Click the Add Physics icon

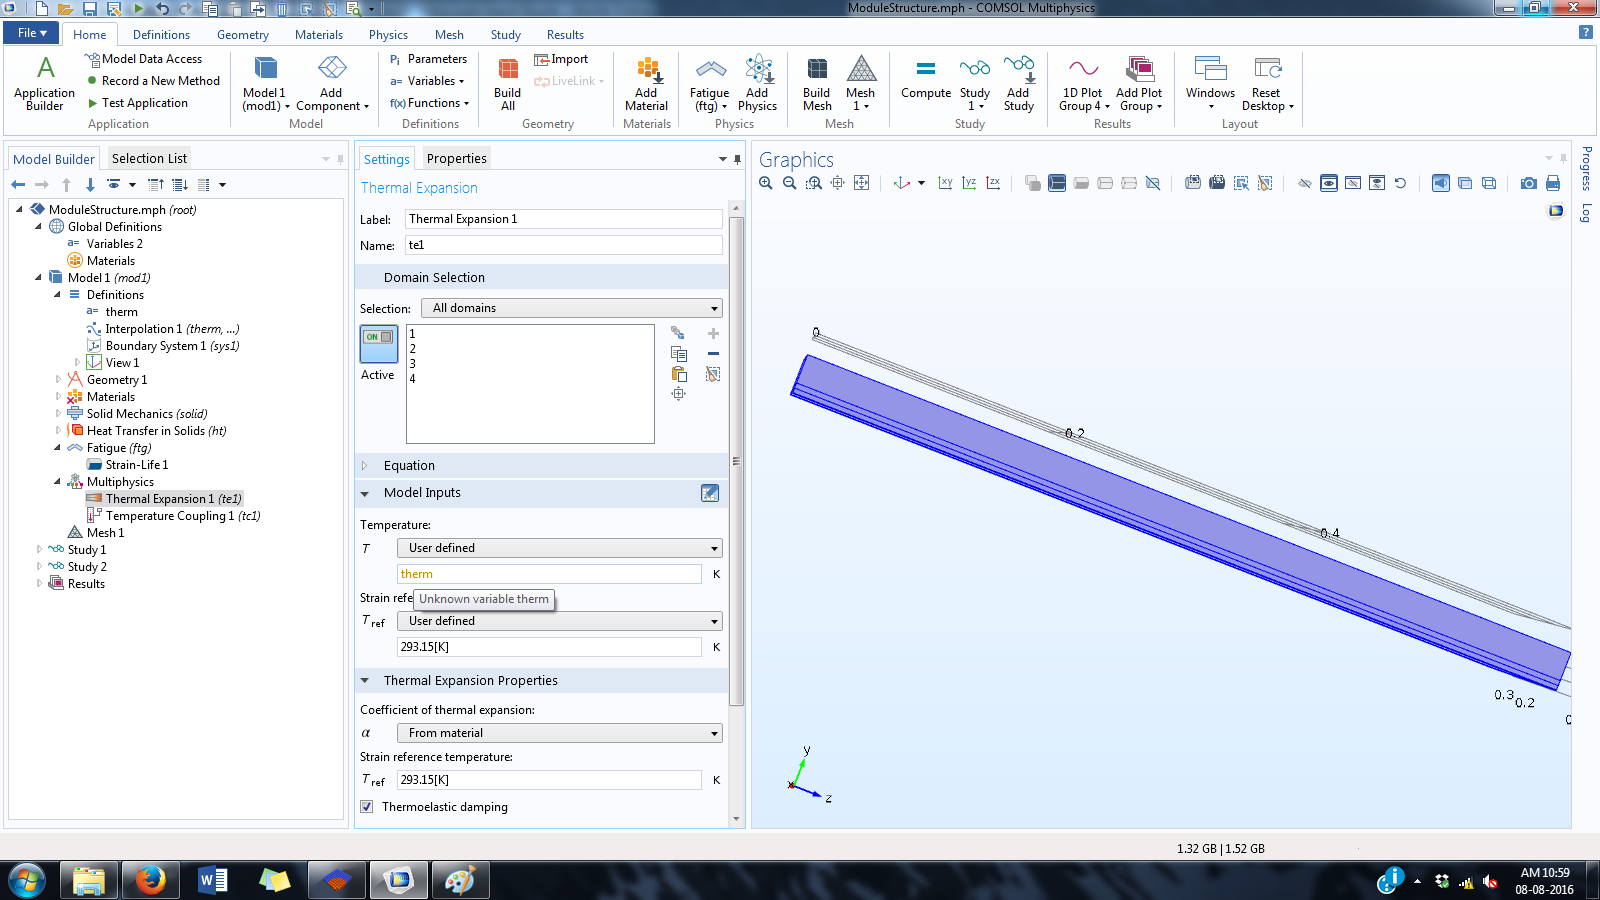tap(757, 82)
